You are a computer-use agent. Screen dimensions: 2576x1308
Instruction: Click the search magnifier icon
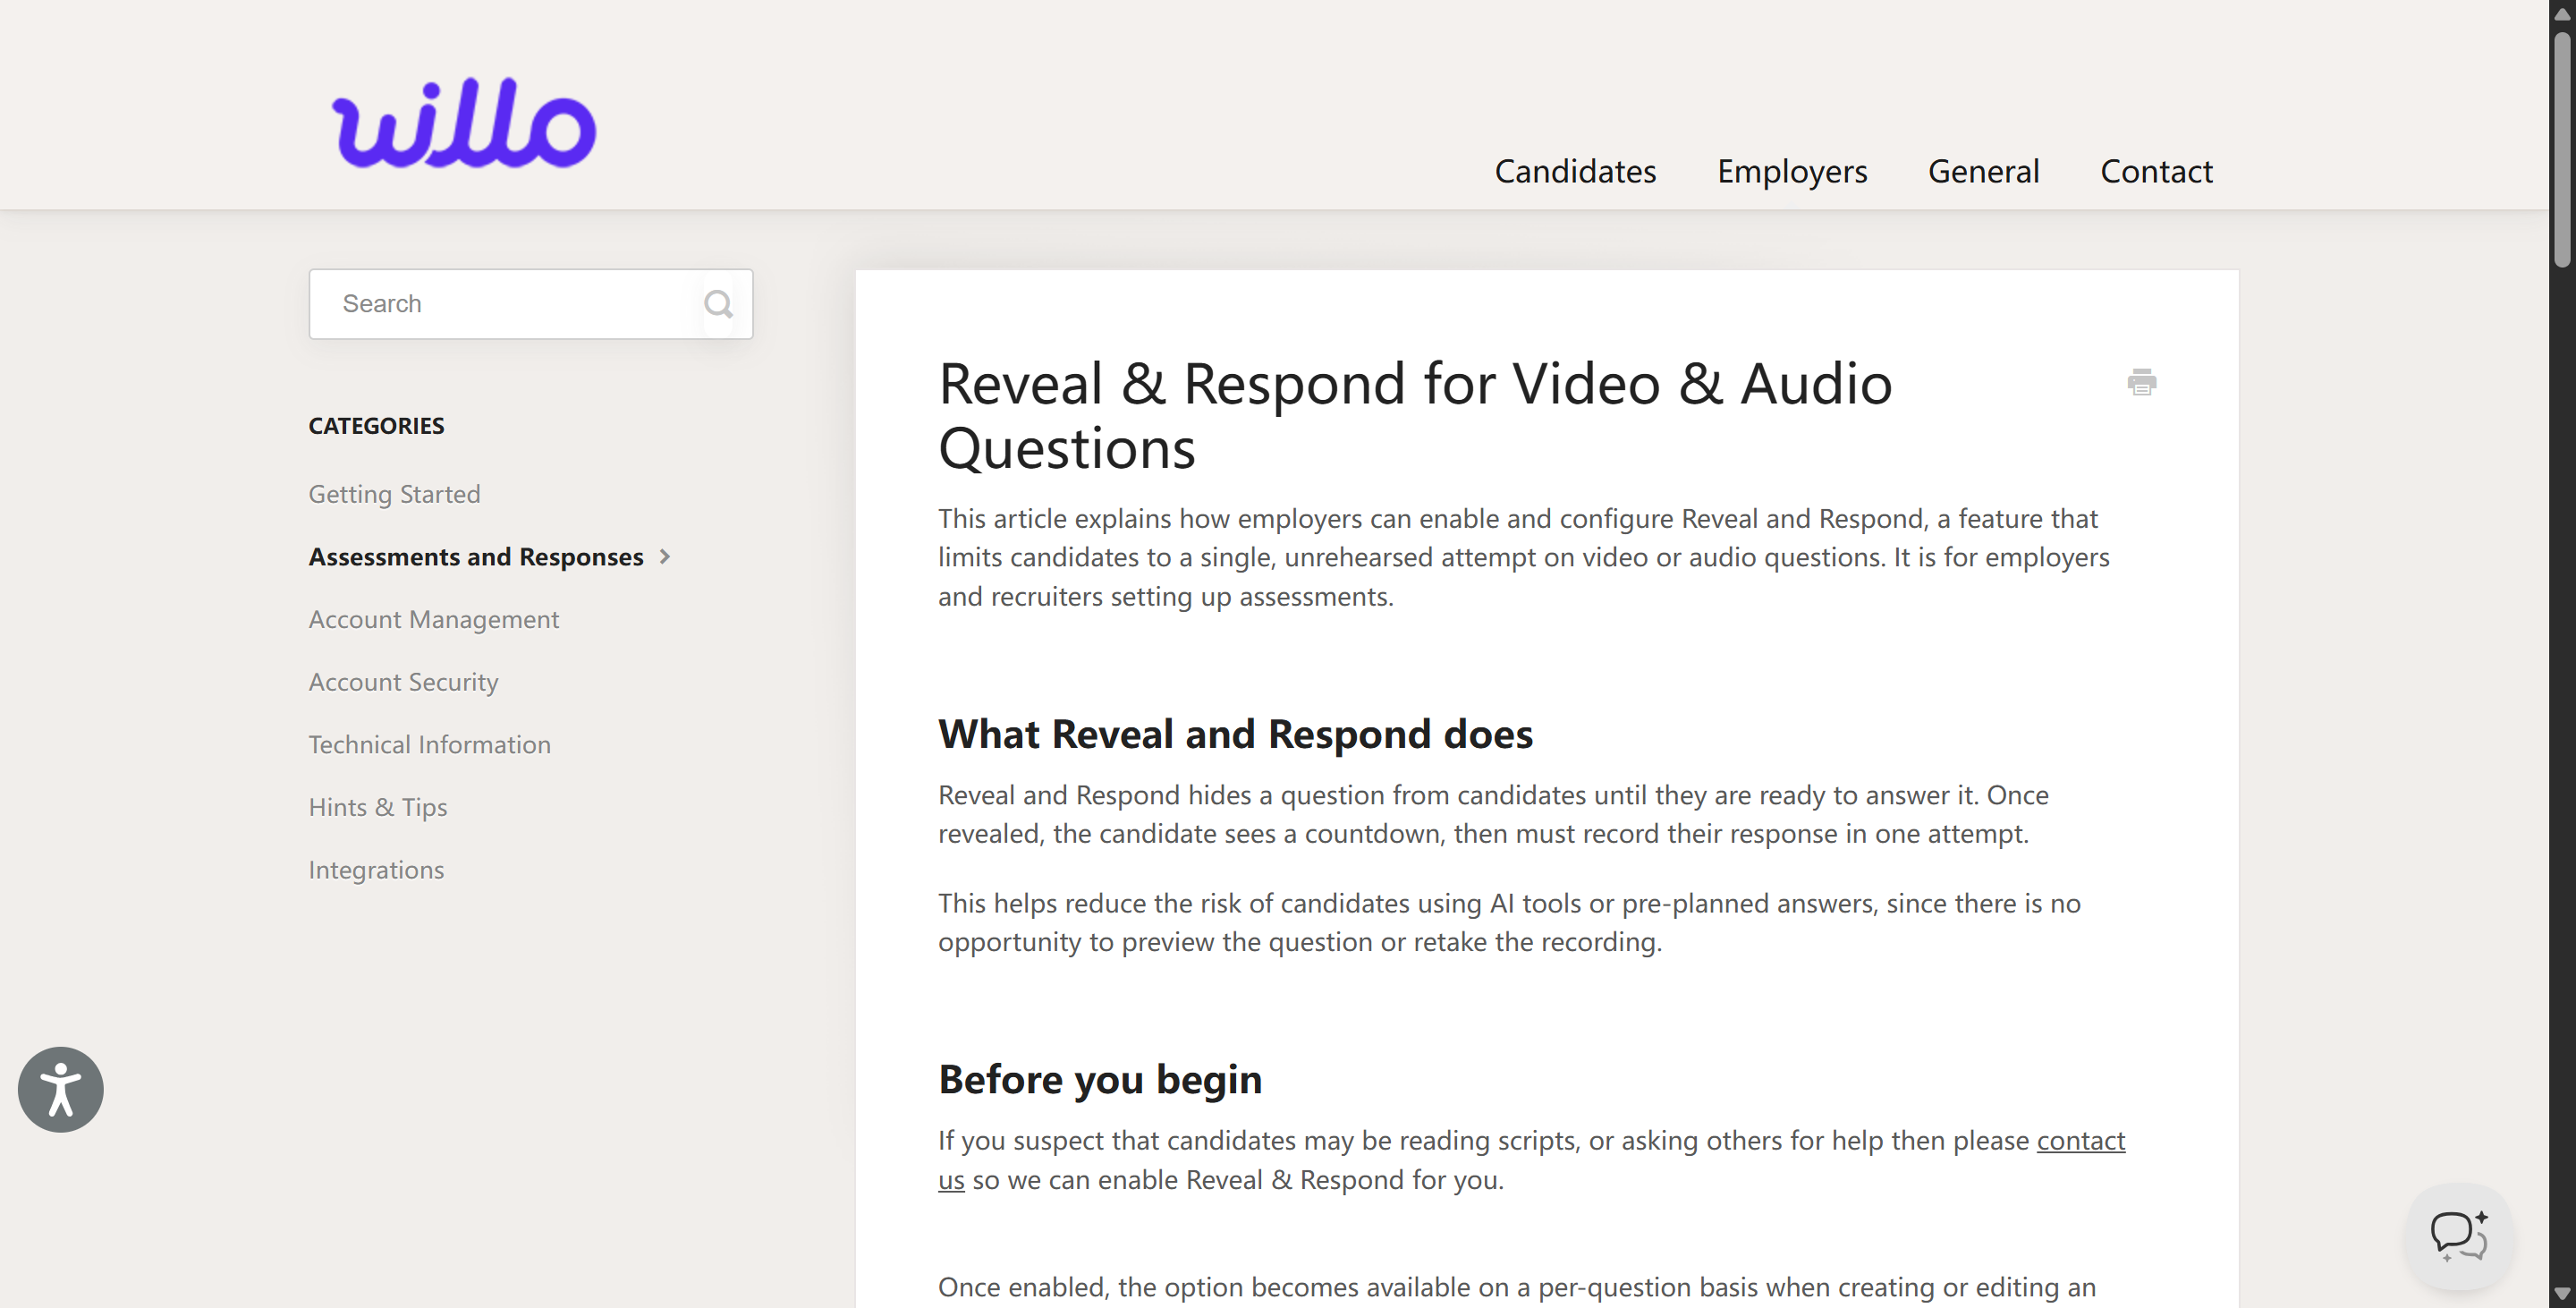coord(718,303)
